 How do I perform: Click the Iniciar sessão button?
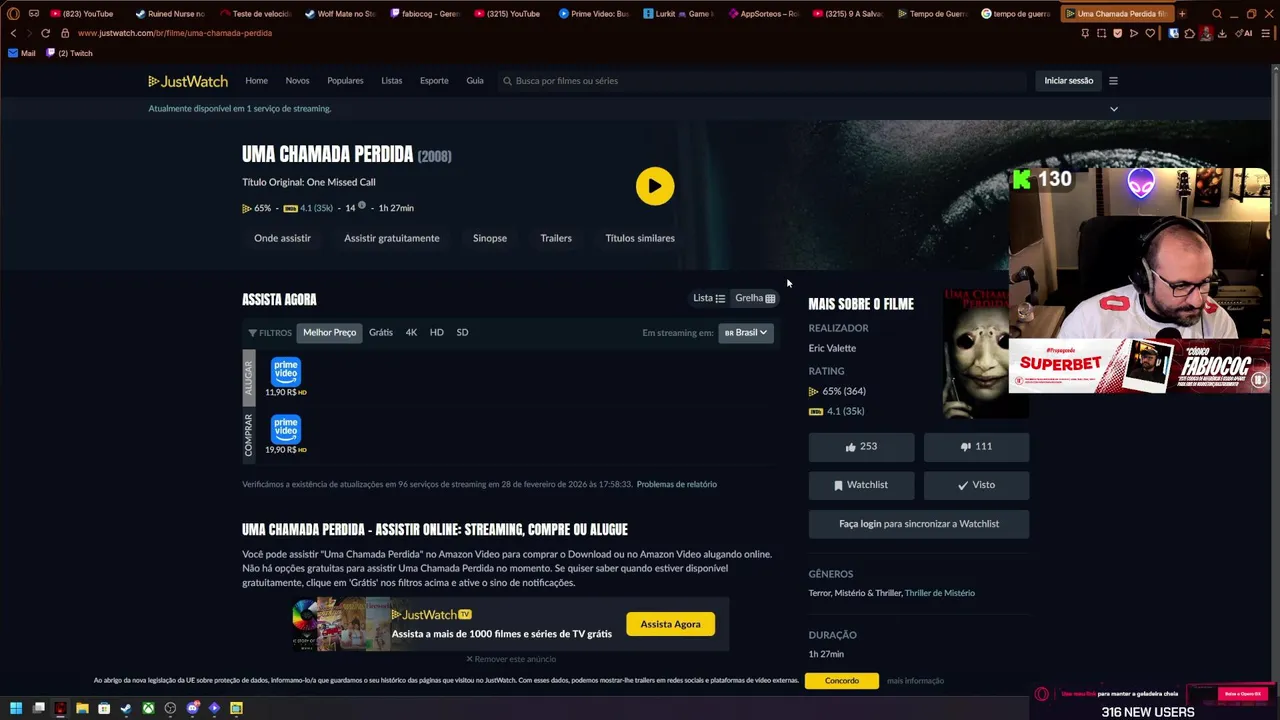pyautogui.click(x=1068, y=81)
